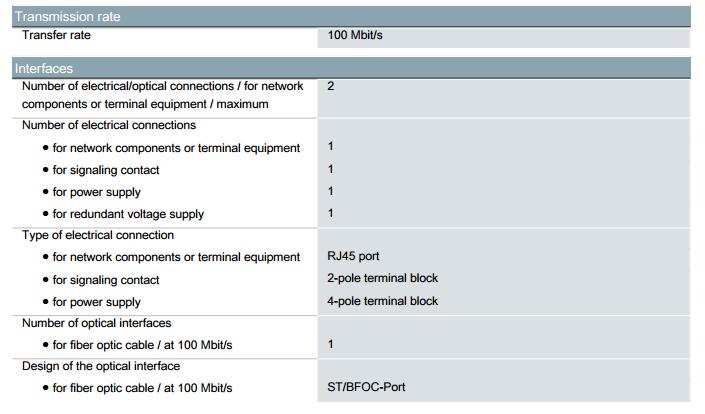The height and width of the screenshot is (414, 705).
Task: Select the 2-pole terminal block value
Action: pyautogui.click(x=382, y=278)
